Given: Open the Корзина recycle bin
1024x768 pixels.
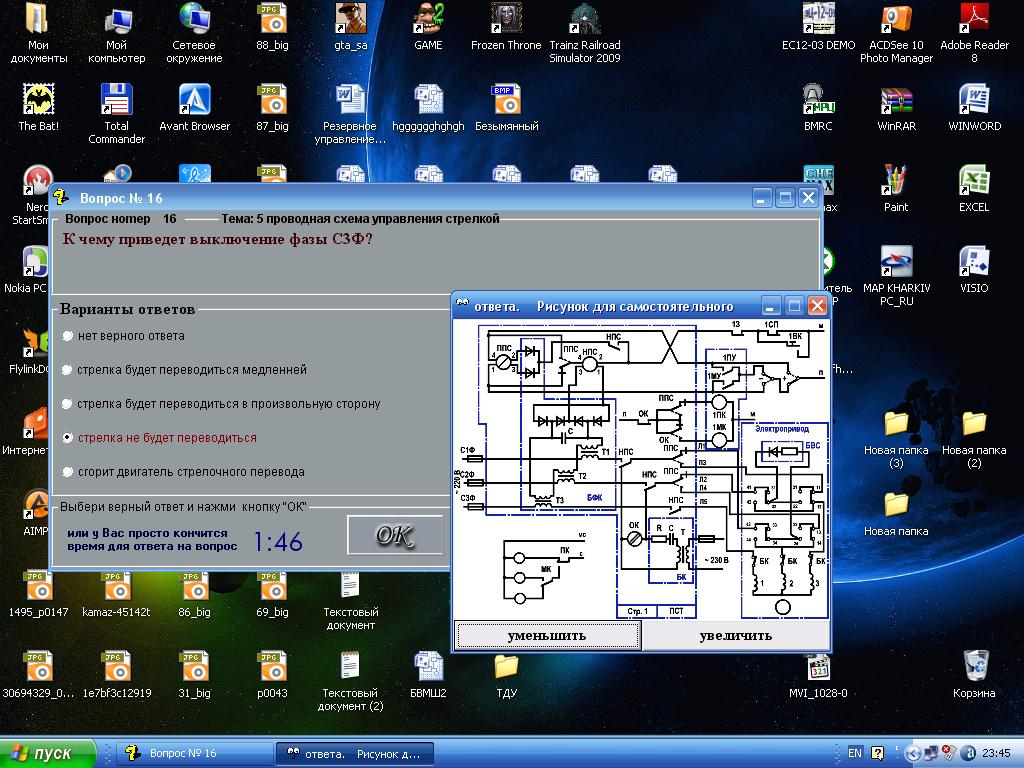Looking at the screenshot, I should click(974, 667).
